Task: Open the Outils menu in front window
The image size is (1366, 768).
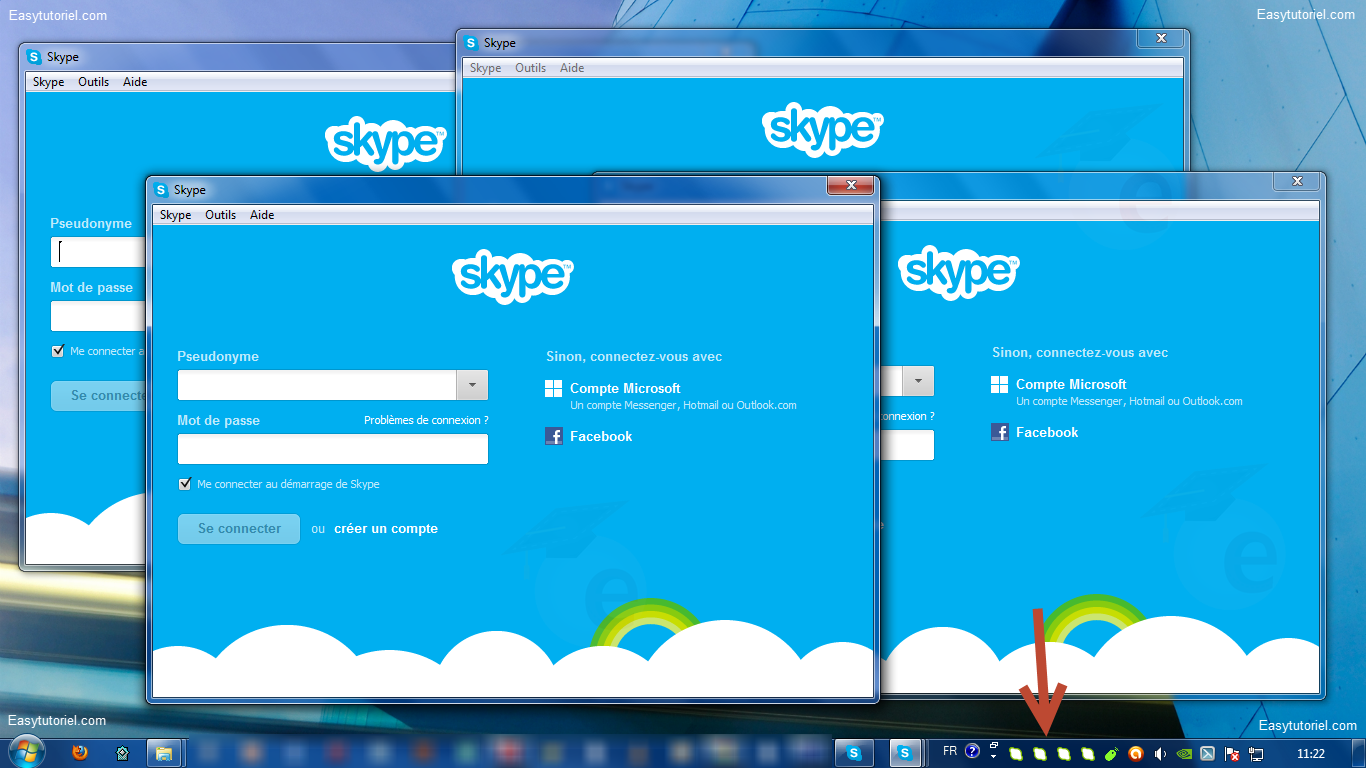Action: [221, 215]
